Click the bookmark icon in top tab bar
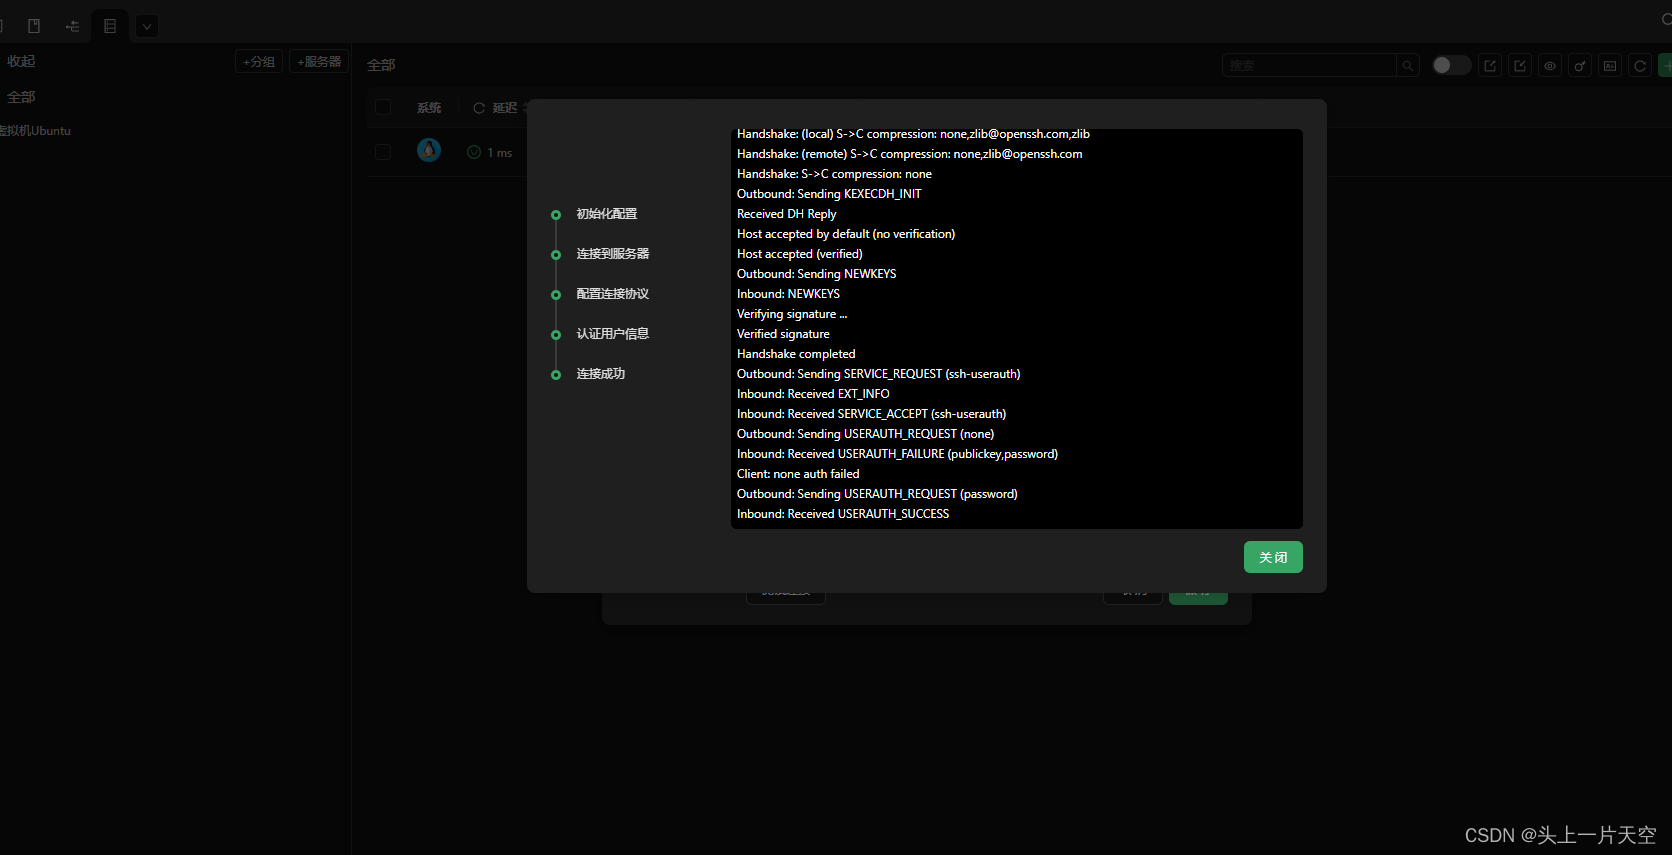The width and height of the screenshot is (1672, 855). (34, 26)
